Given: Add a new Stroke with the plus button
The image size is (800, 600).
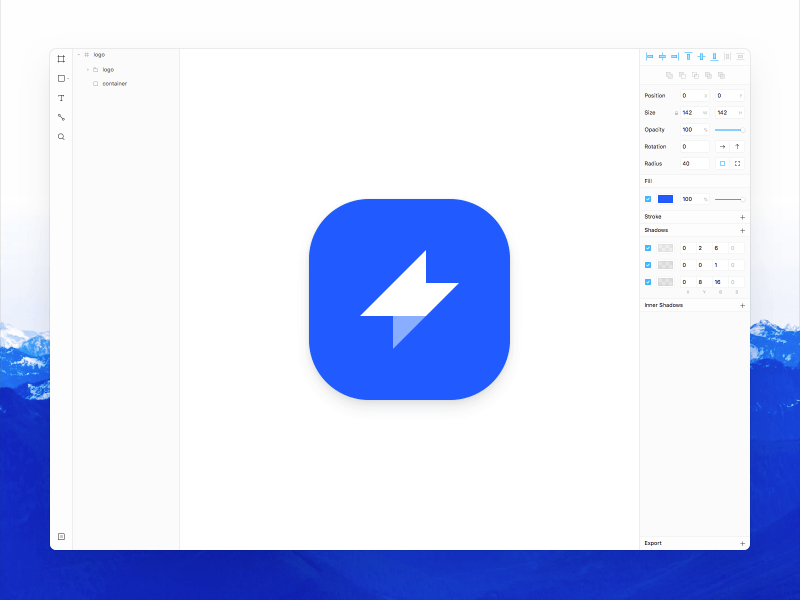Looking at the screenshot, I should click(x=742, y=216).
